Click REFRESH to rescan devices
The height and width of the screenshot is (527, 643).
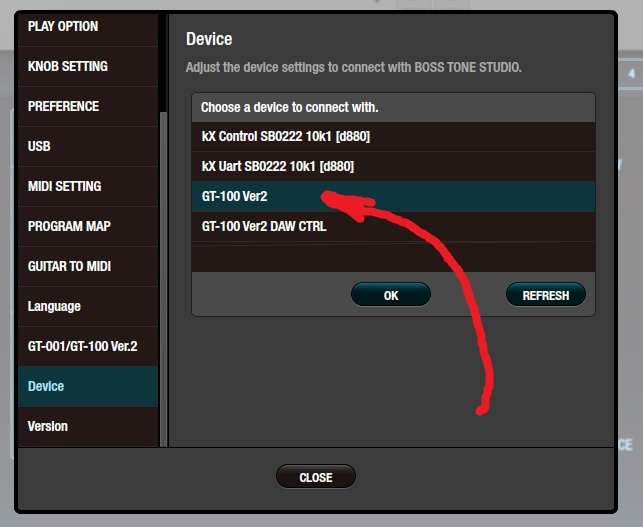tap(546, 295)
